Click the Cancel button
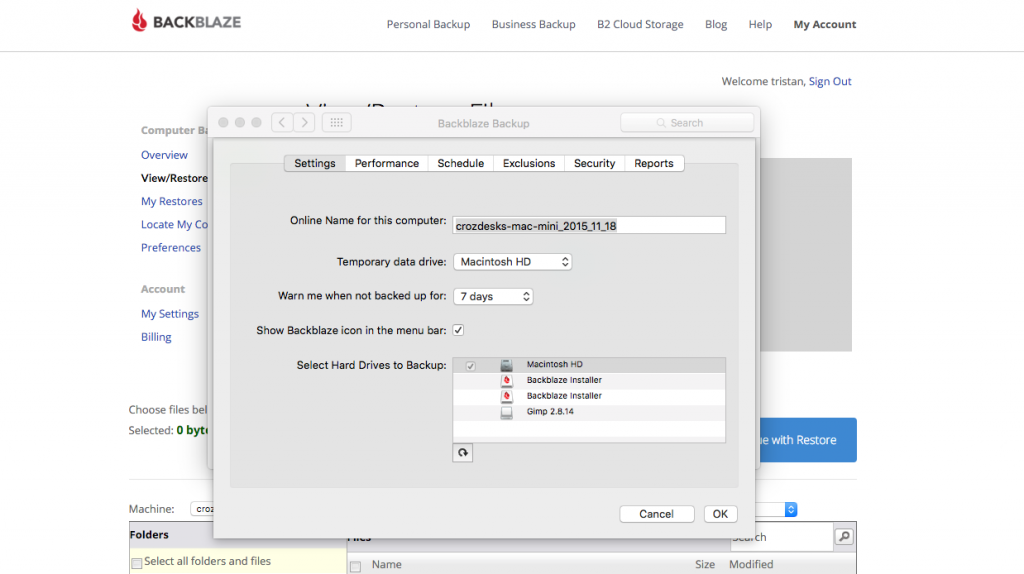The height and width of the screenshot is (574, 1024). (656, 514)
